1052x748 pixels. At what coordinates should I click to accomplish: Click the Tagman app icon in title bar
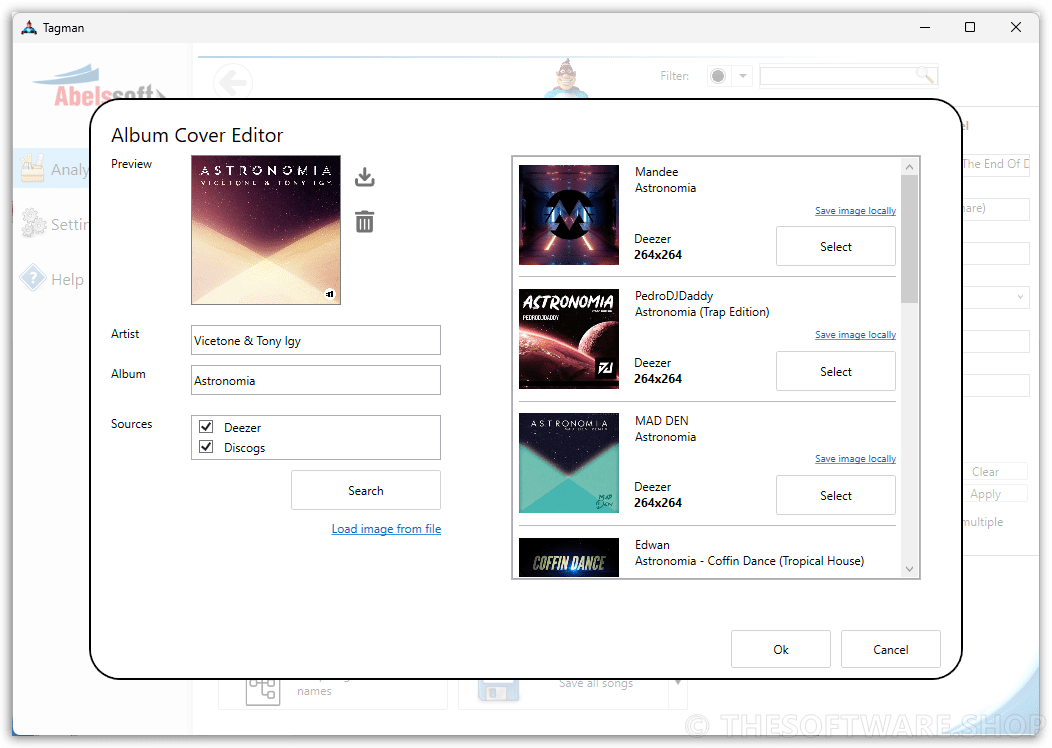tap(29, 28)
